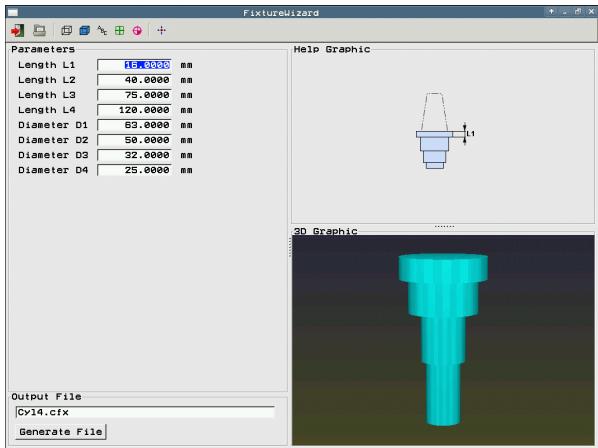Click the Output File name field Cyl4.cfx
598x448 pixels.
click(145, 412)
